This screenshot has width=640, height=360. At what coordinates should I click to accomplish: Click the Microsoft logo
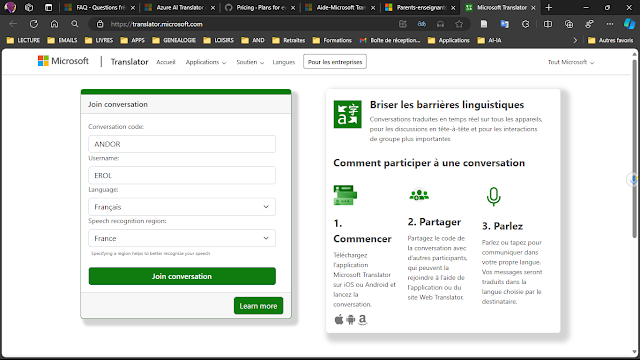[63, 61]
